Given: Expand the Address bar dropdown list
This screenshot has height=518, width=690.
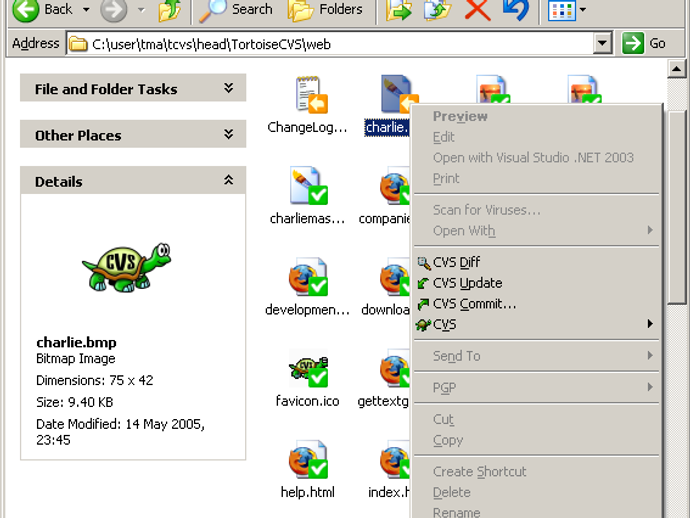Looking at the screenshot, I should tap(602, 44).
